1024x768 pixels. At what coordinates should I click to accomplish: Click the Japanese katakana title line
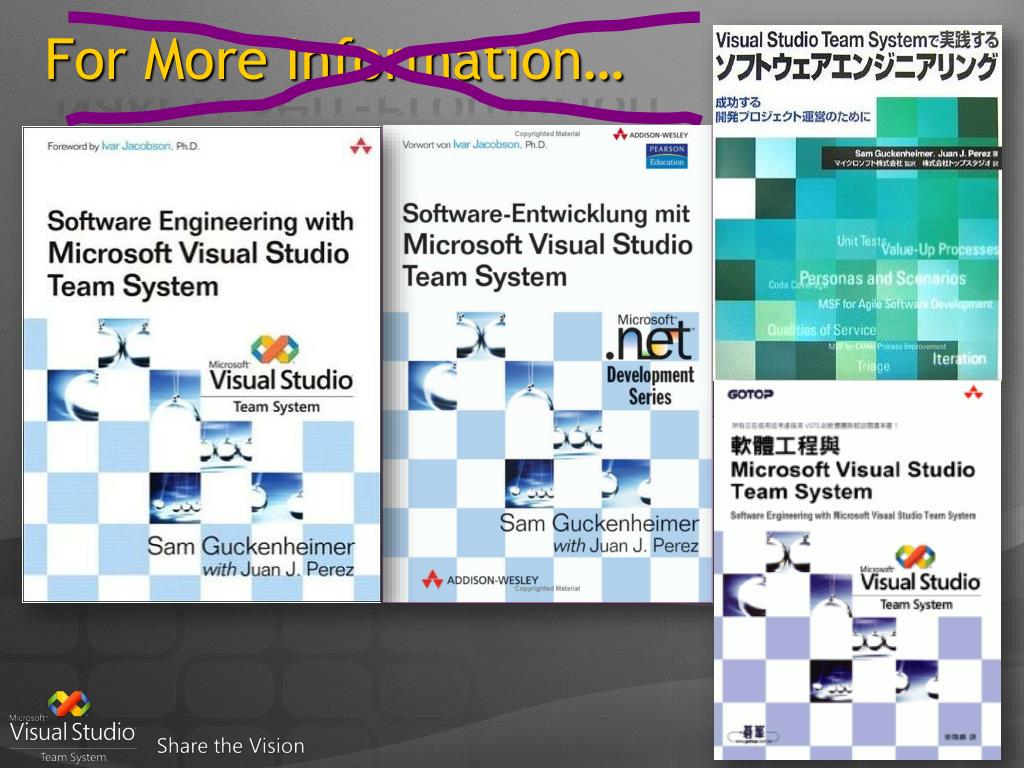856,68
